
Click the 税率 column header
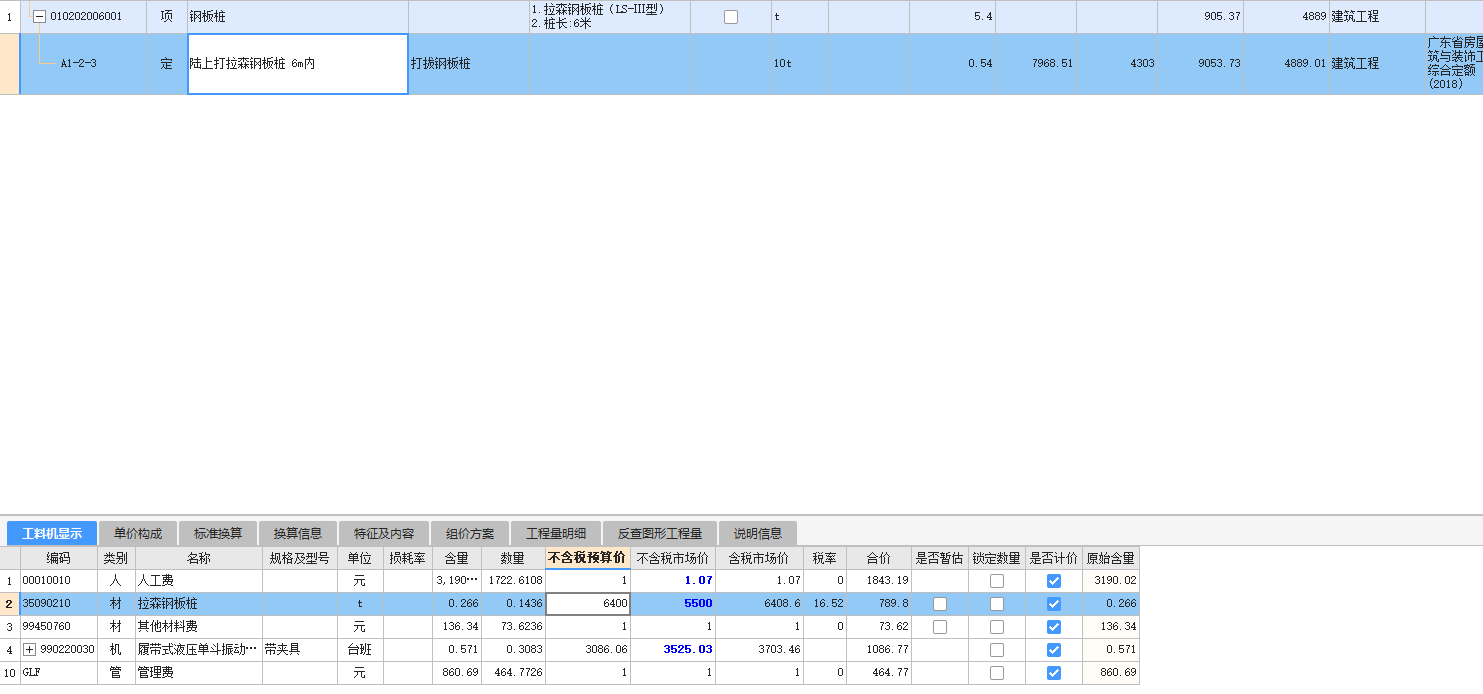825,558
